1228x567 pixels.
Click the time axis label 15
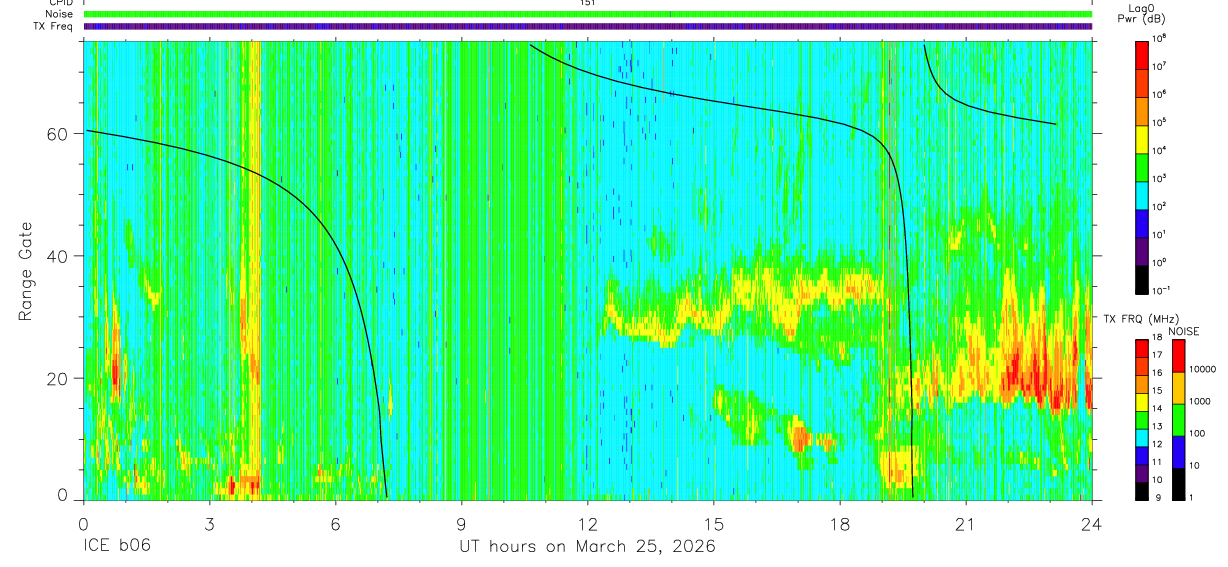tap(714, 523)
